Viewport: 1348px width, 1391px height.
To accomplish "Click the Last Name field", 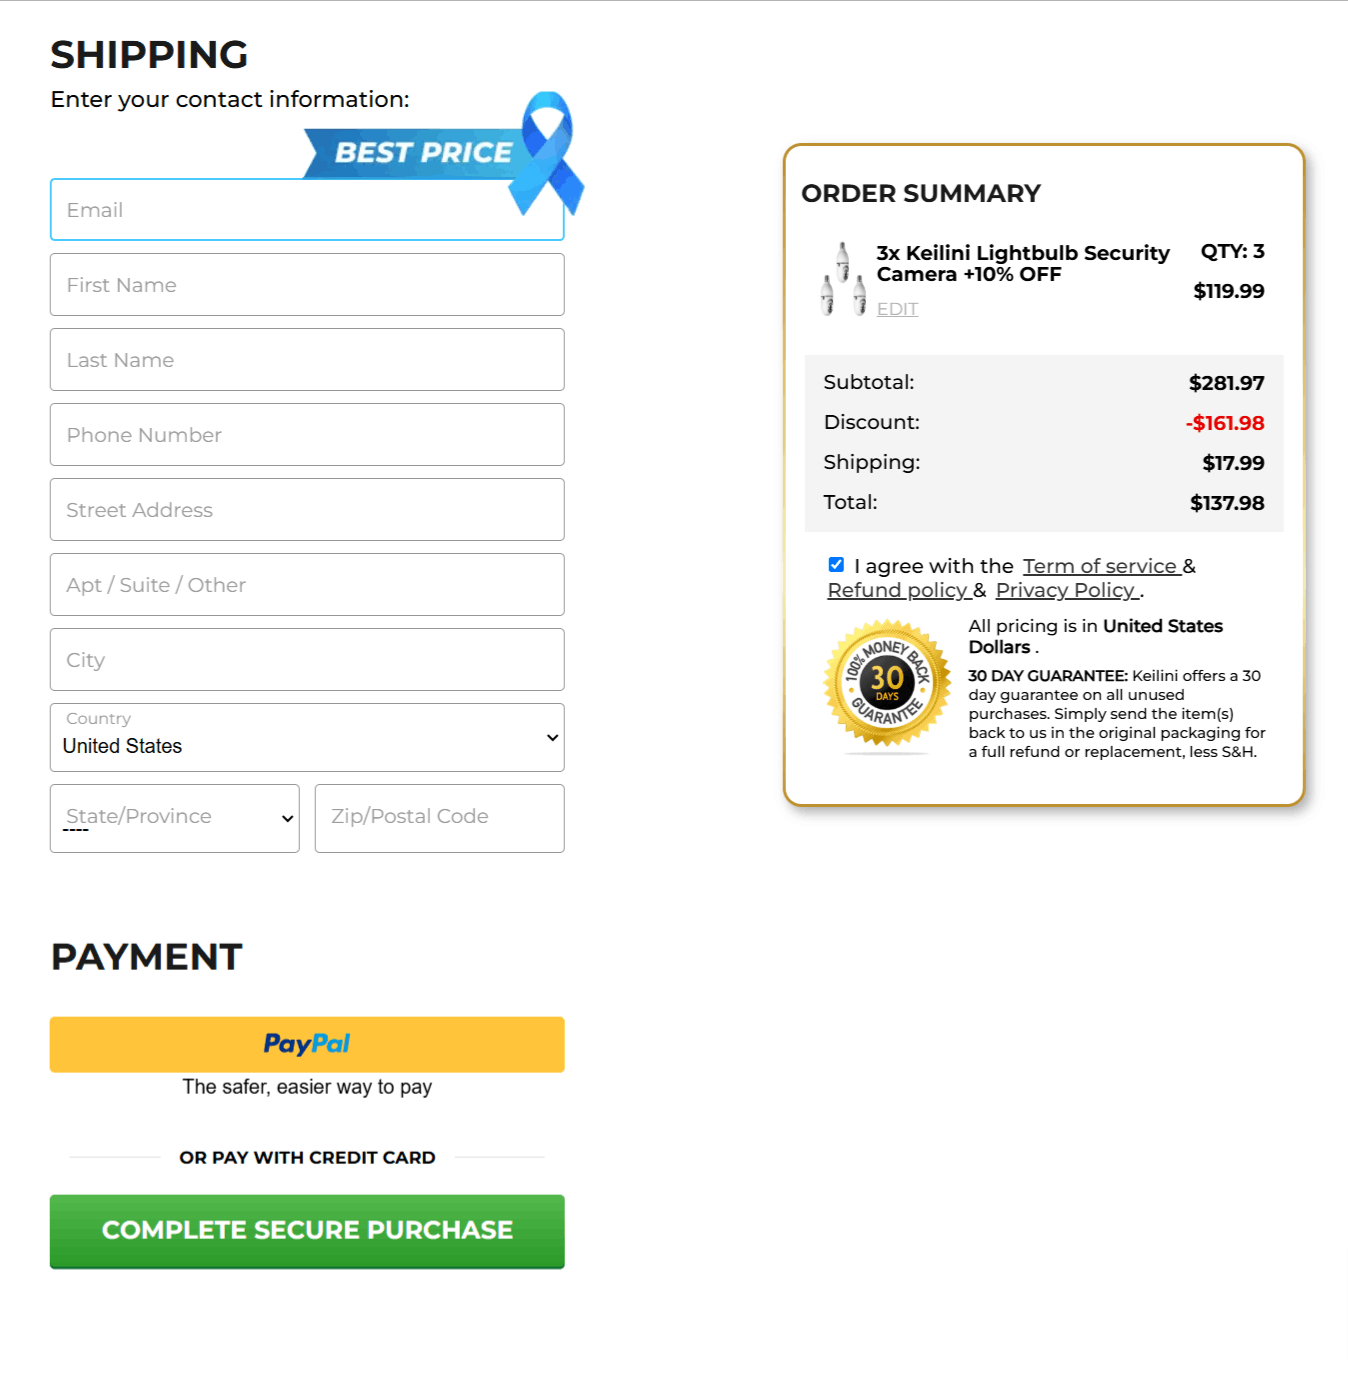I will (x=306, y=359).
